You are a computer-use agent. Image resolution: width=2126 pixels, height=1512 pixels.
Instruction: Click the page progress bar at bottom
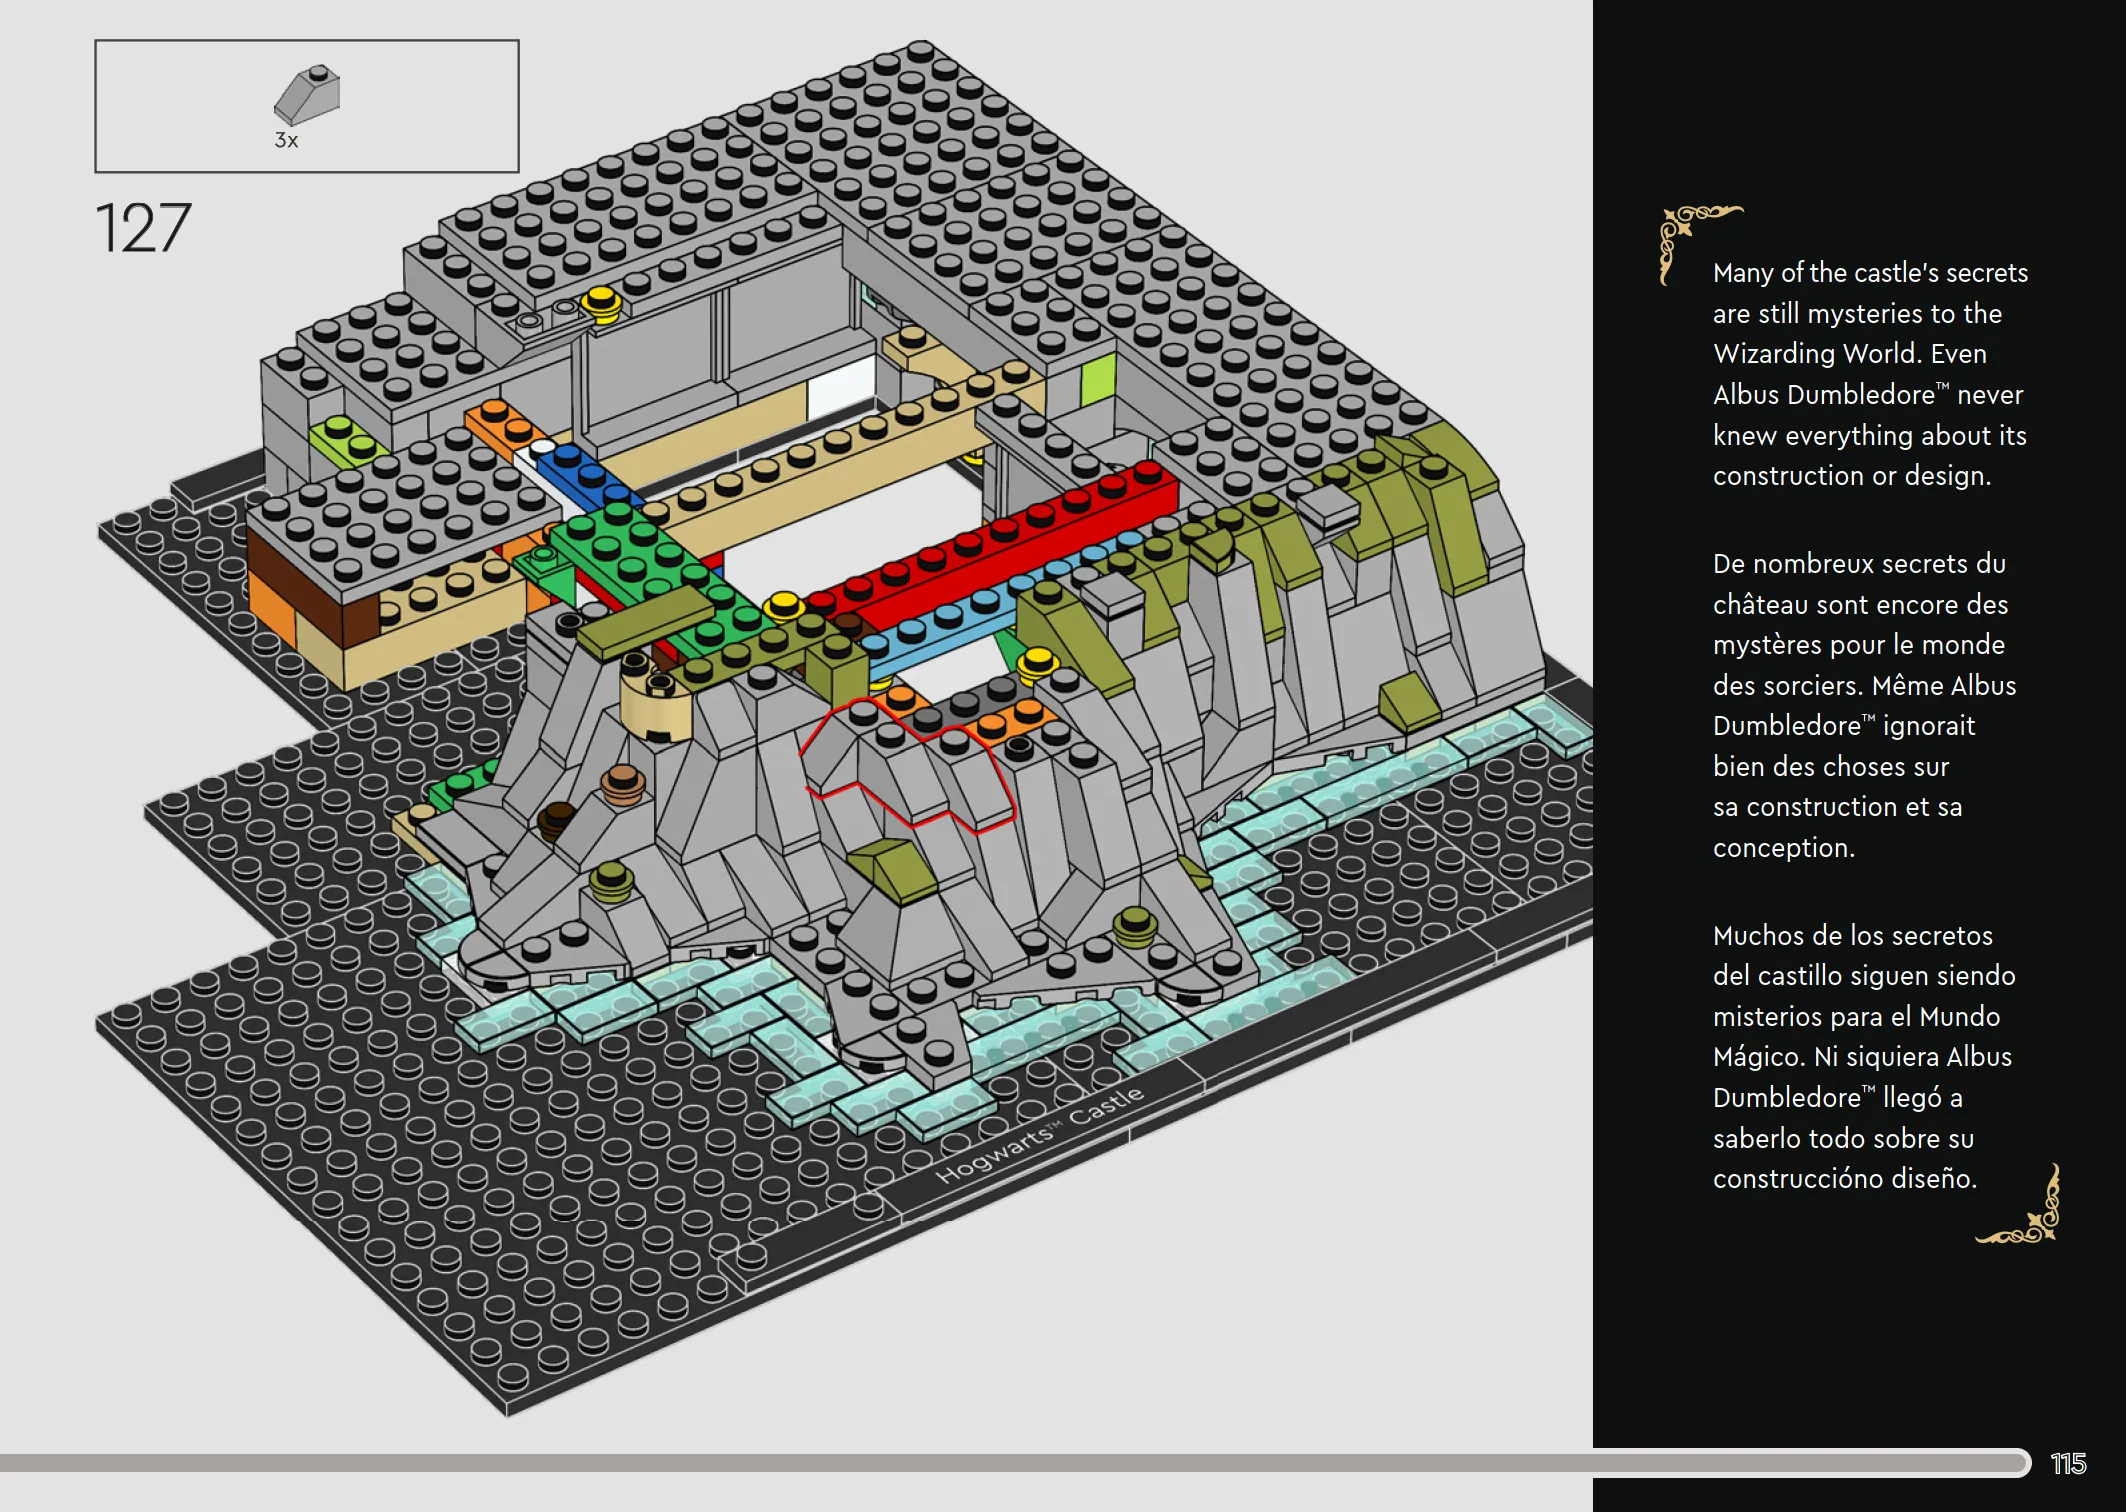coord(1015,1463)
